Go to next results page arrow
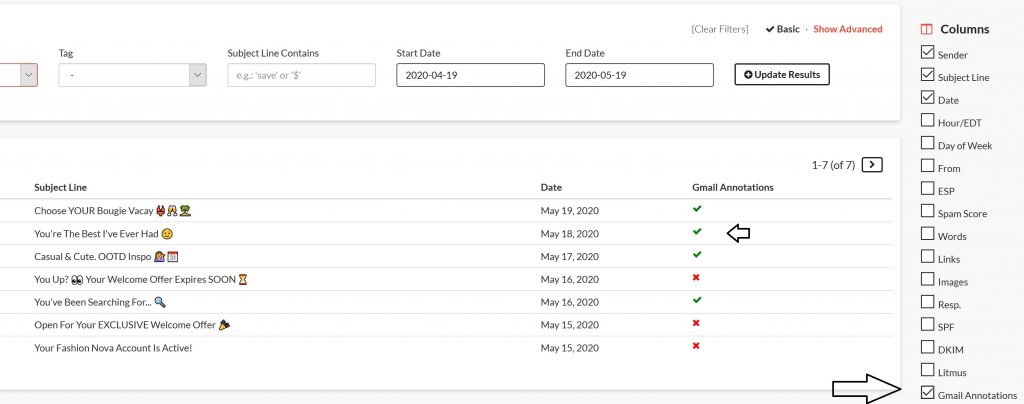1024x404 pixels. point(871,164)
